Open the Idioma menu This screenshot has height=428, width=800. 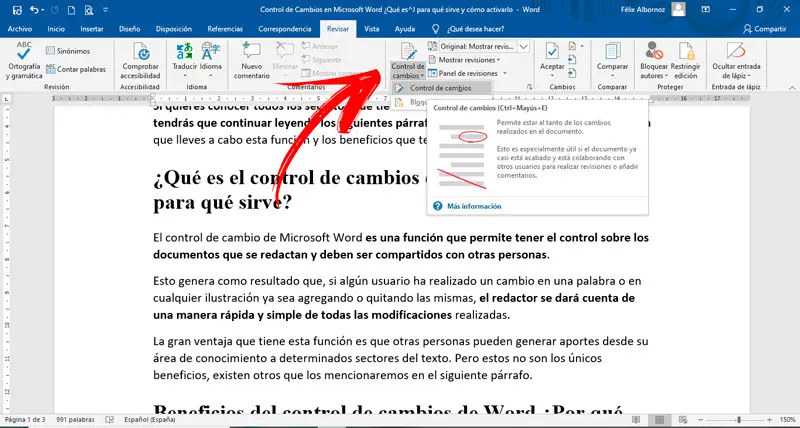click(x=211, y=61)
